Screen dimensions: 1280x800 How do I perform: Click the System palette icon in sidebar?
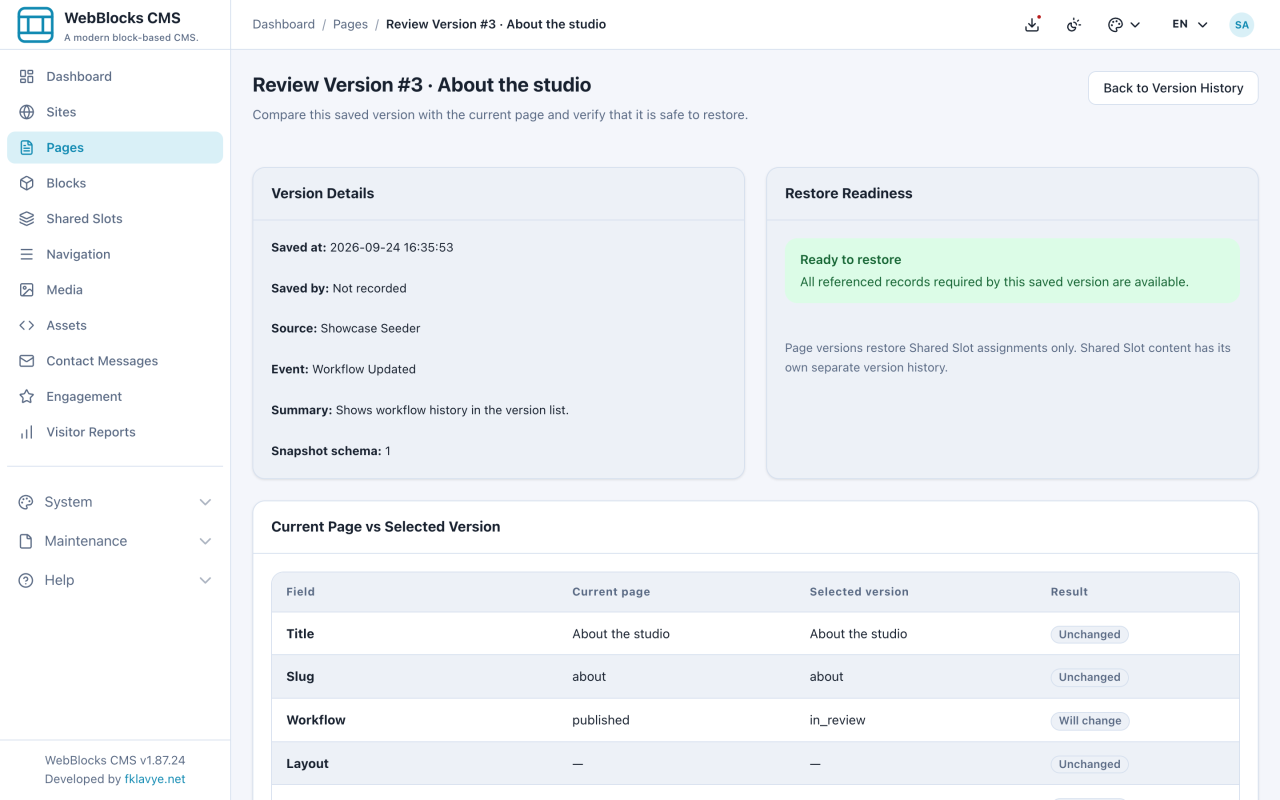(26, 502)
